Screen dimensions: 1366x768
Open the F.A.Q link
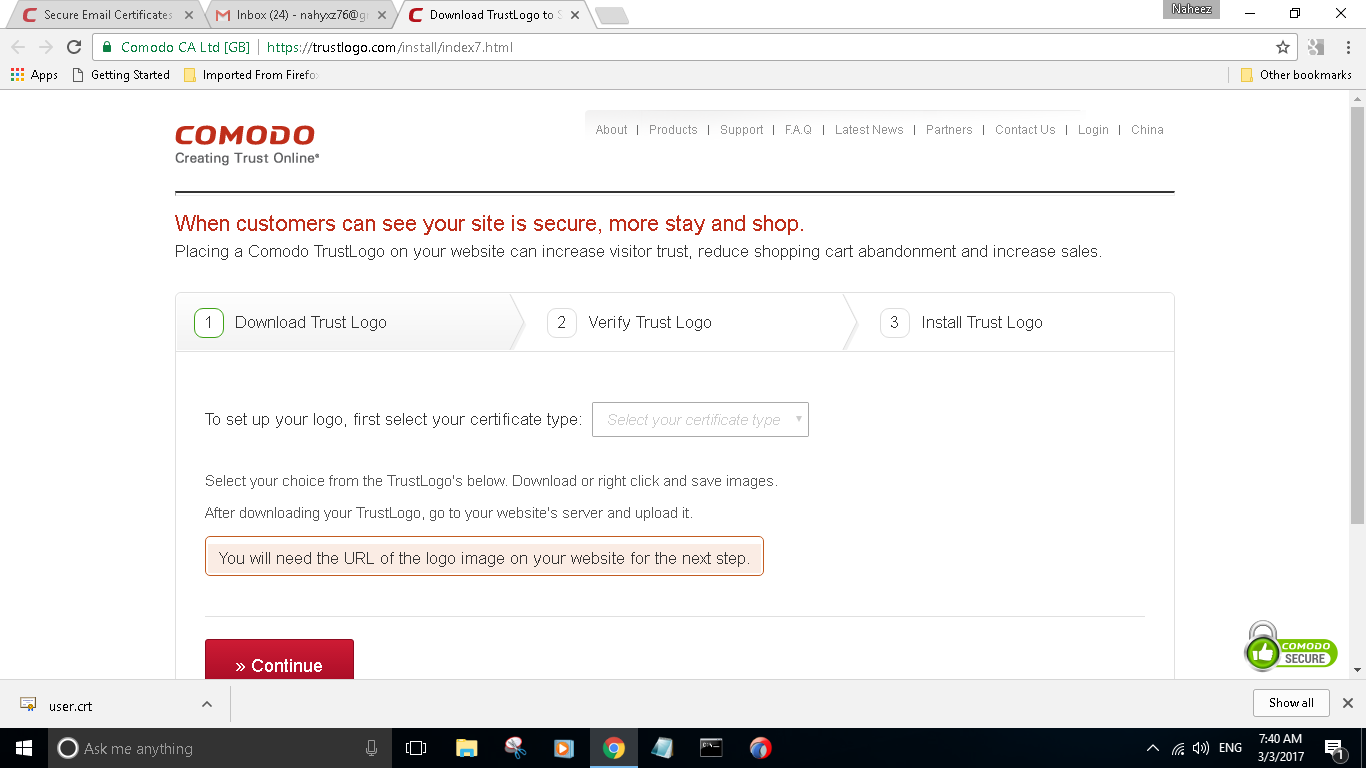pos(798,130)
